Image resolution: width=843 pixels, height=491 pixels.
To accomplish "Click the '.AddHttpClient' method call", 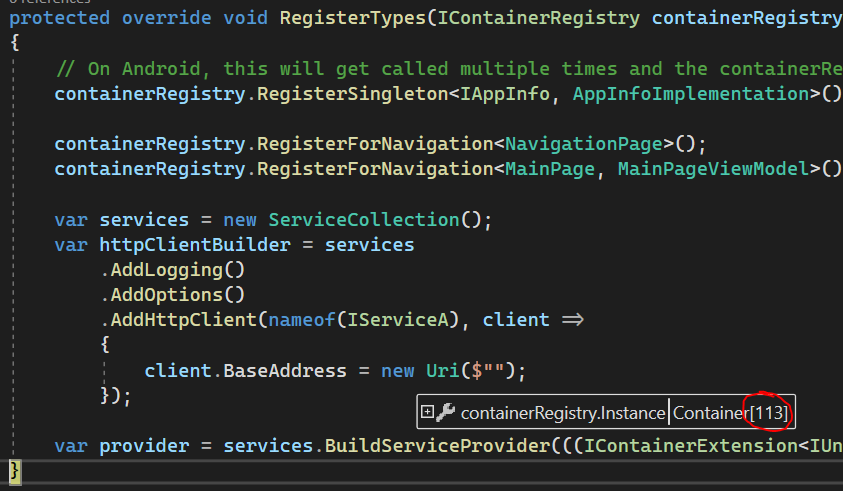I will 178,320.
